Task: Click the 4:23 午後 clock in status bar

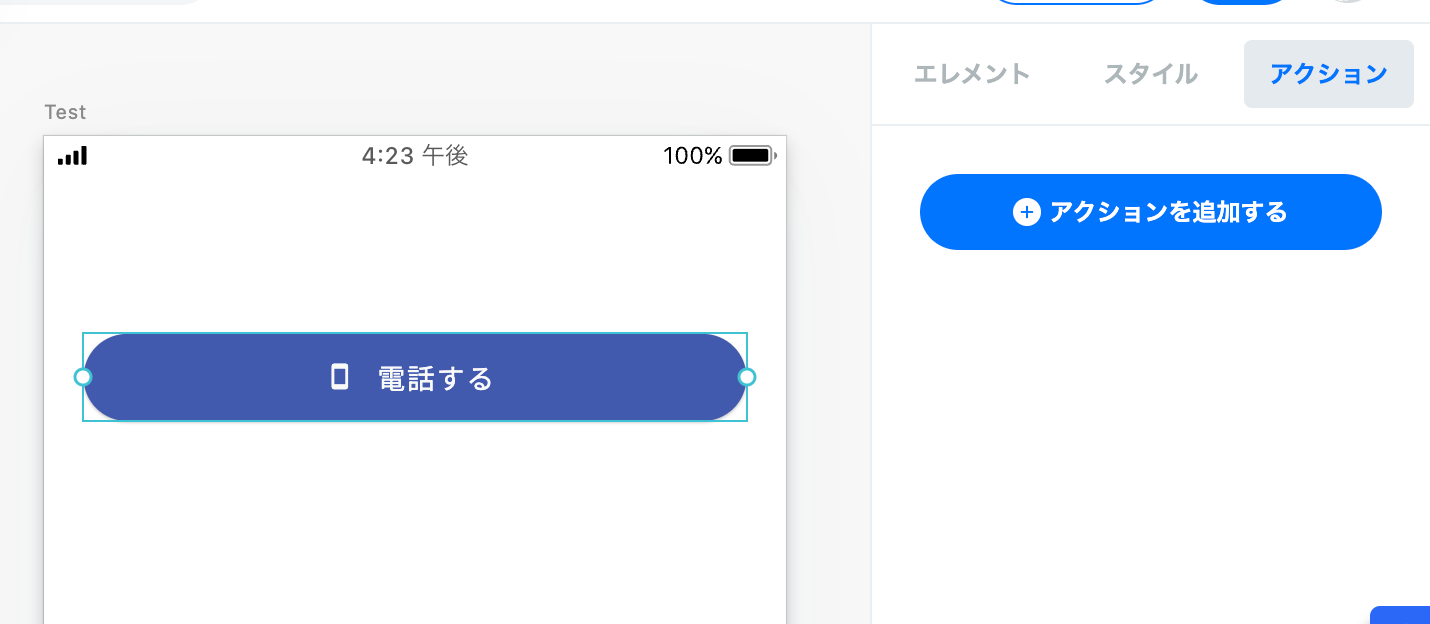Action: tap(415, 156)
